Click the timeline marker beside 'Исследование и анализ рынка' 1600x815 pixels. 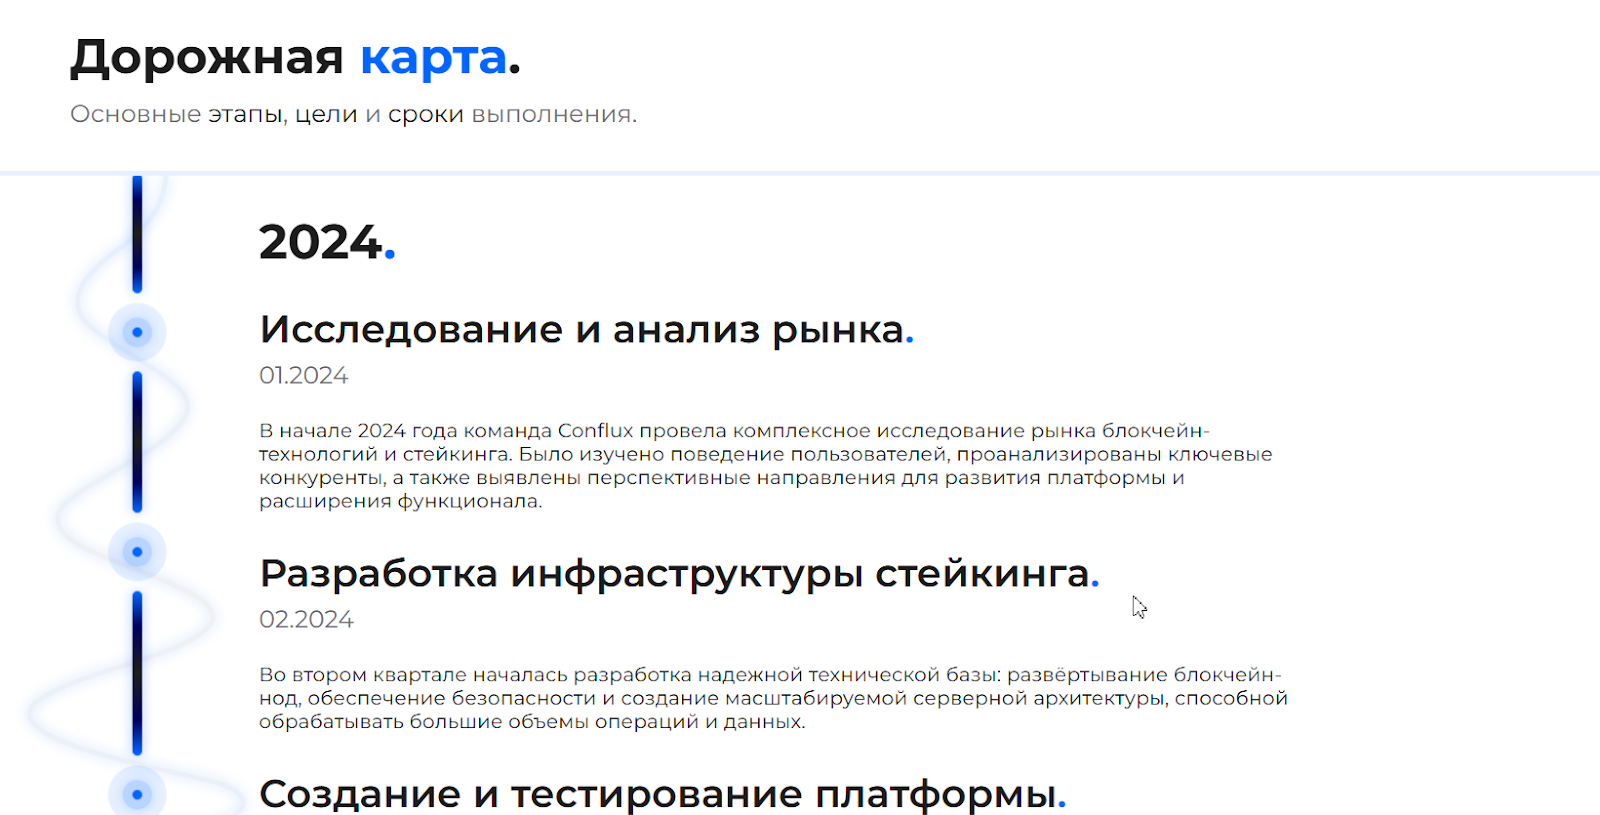[x=137, y=332]
